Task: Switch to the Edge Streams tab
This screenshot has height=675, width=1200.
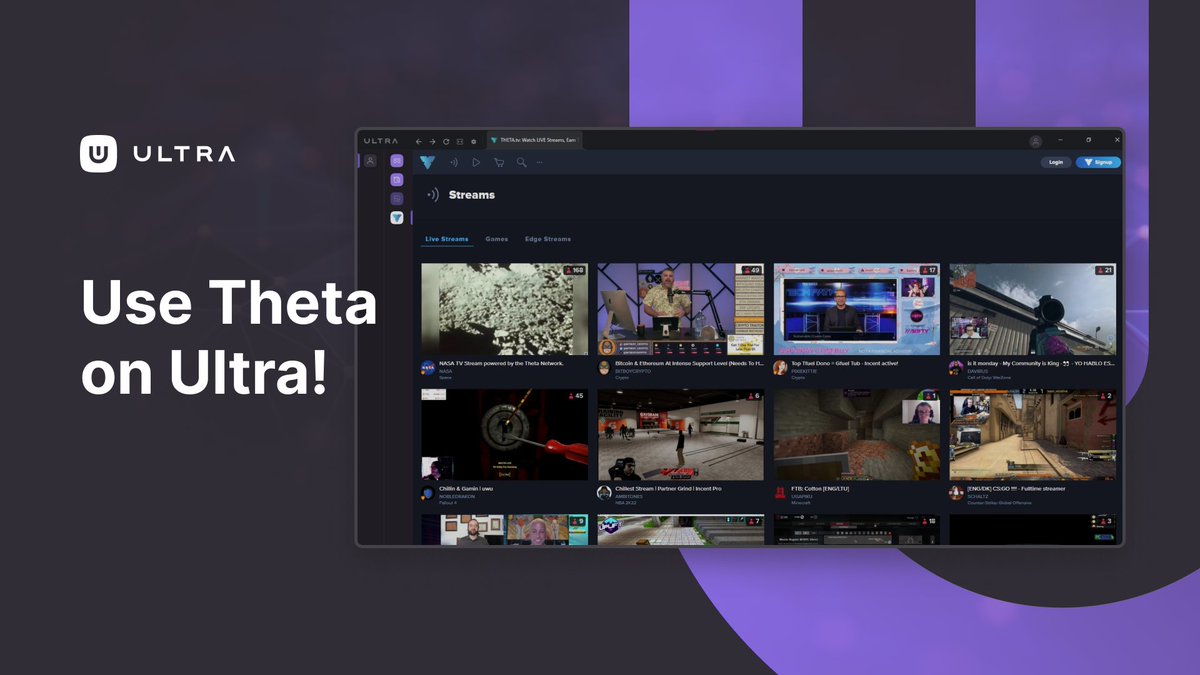Action: (x=548, y=239)
